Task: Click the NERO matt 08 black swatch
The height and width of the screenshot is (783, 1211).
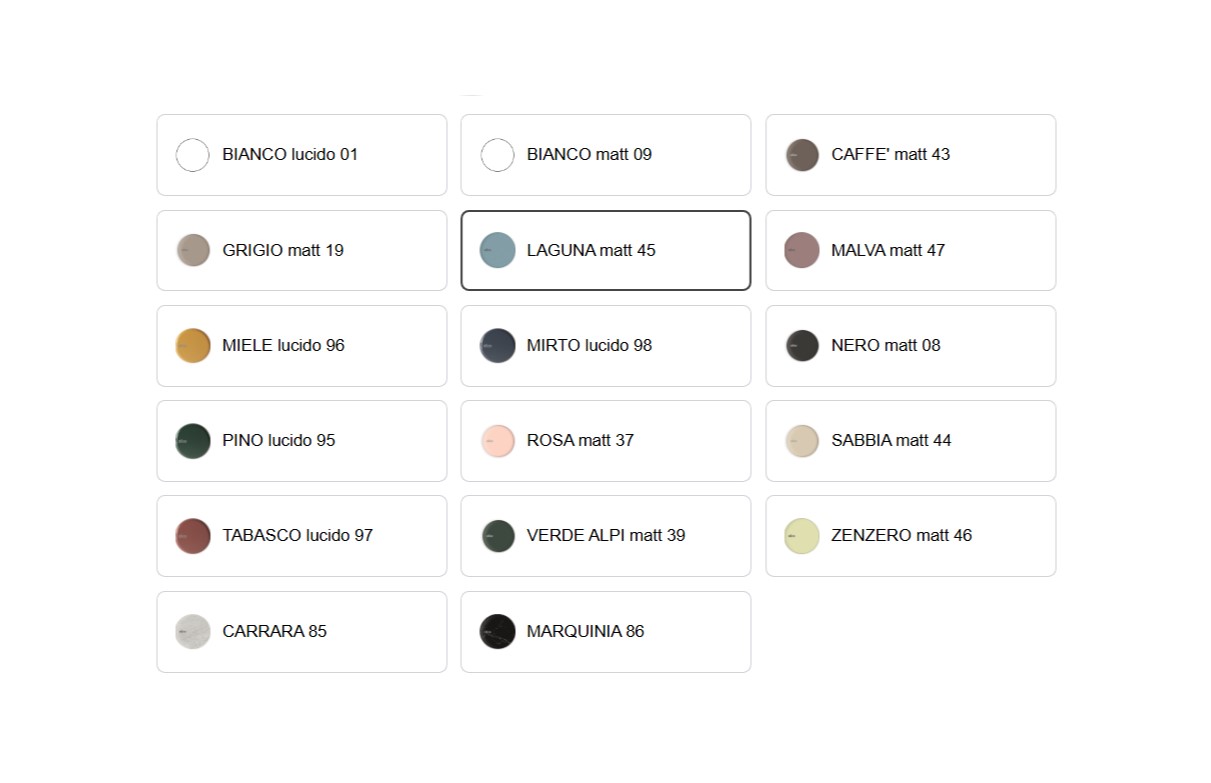Action: pos(802,345)
